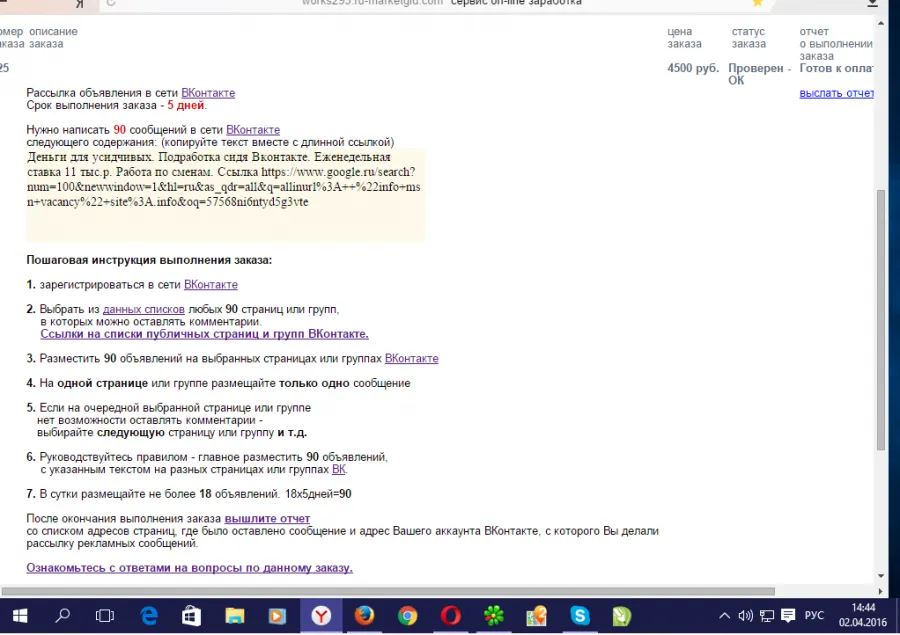Click the order price '4500 руб.'
The image size is (900, 635).
[693, 68]
